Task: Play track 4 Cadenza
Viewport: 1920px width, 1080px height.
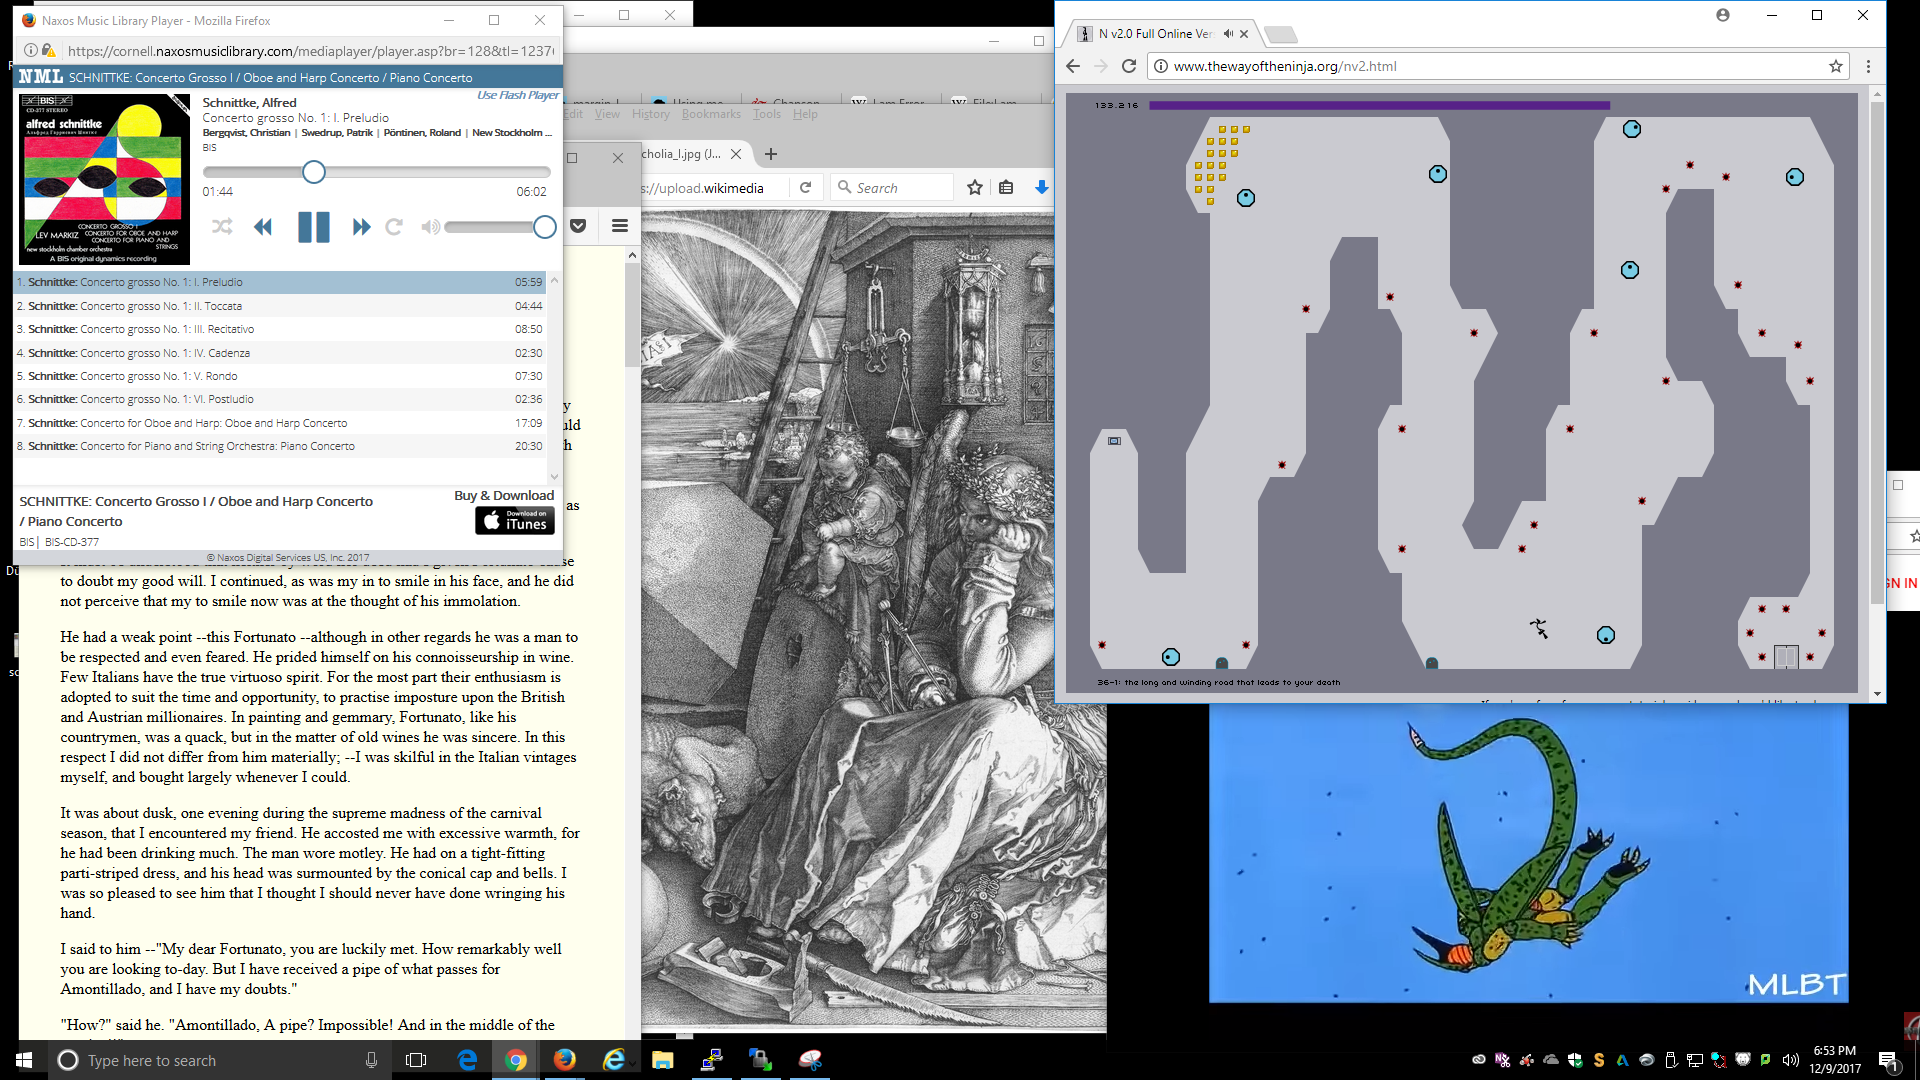Action: (x=280, y=353)
